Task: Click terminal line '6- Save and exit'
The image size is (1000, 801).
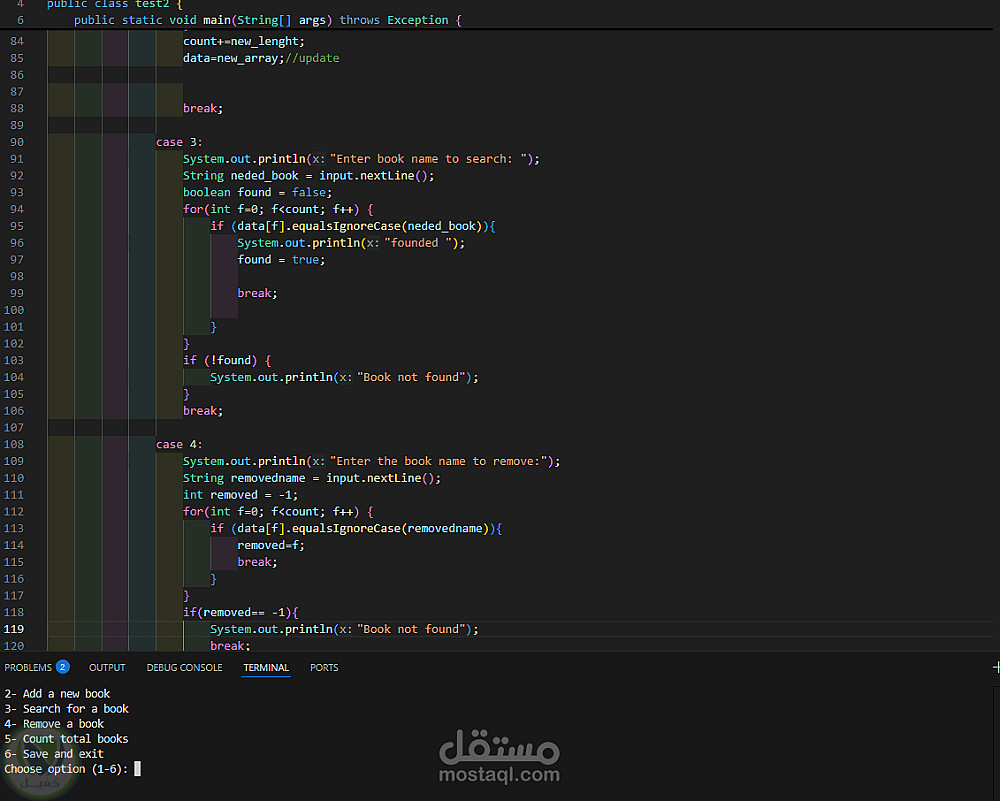Action: point(54,754)
